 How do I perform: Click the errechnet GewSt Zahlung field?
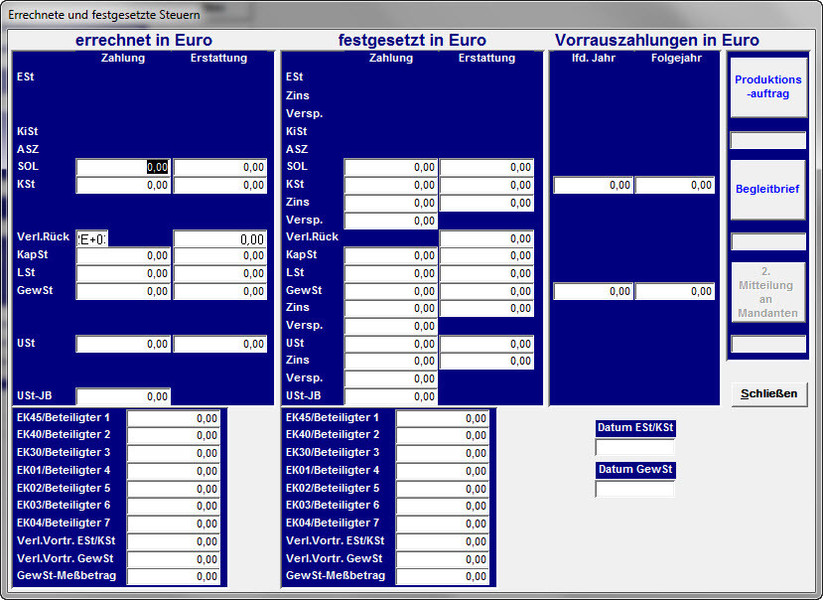coord(123,291)
